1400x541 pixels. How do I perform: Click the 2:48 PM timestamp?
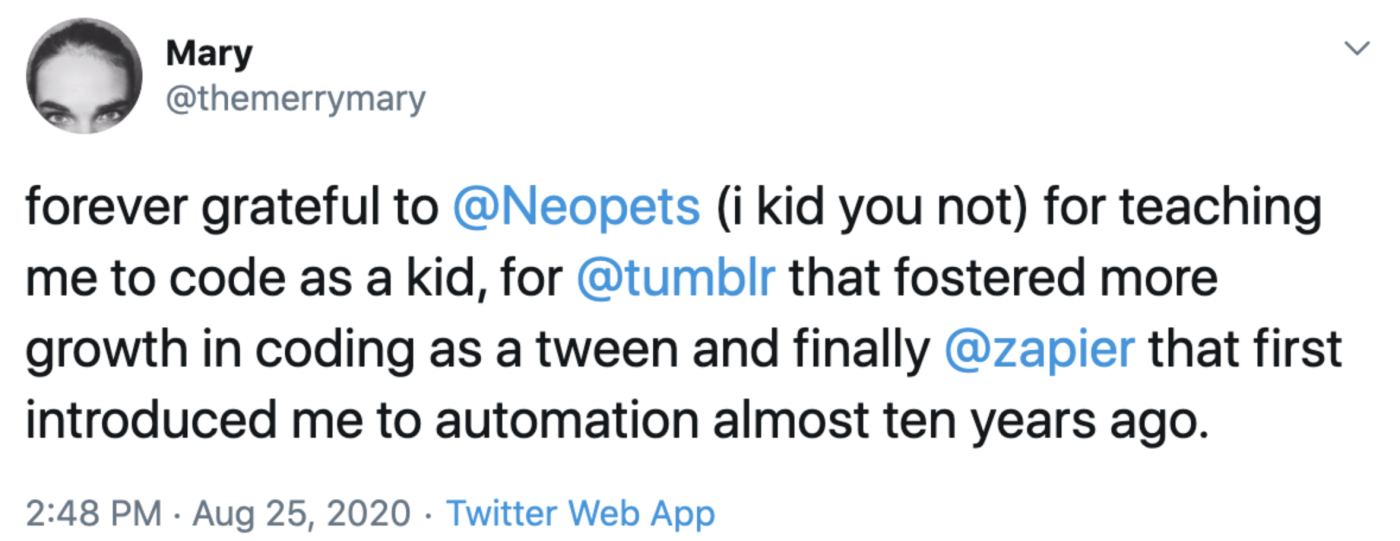coord(92,514)
